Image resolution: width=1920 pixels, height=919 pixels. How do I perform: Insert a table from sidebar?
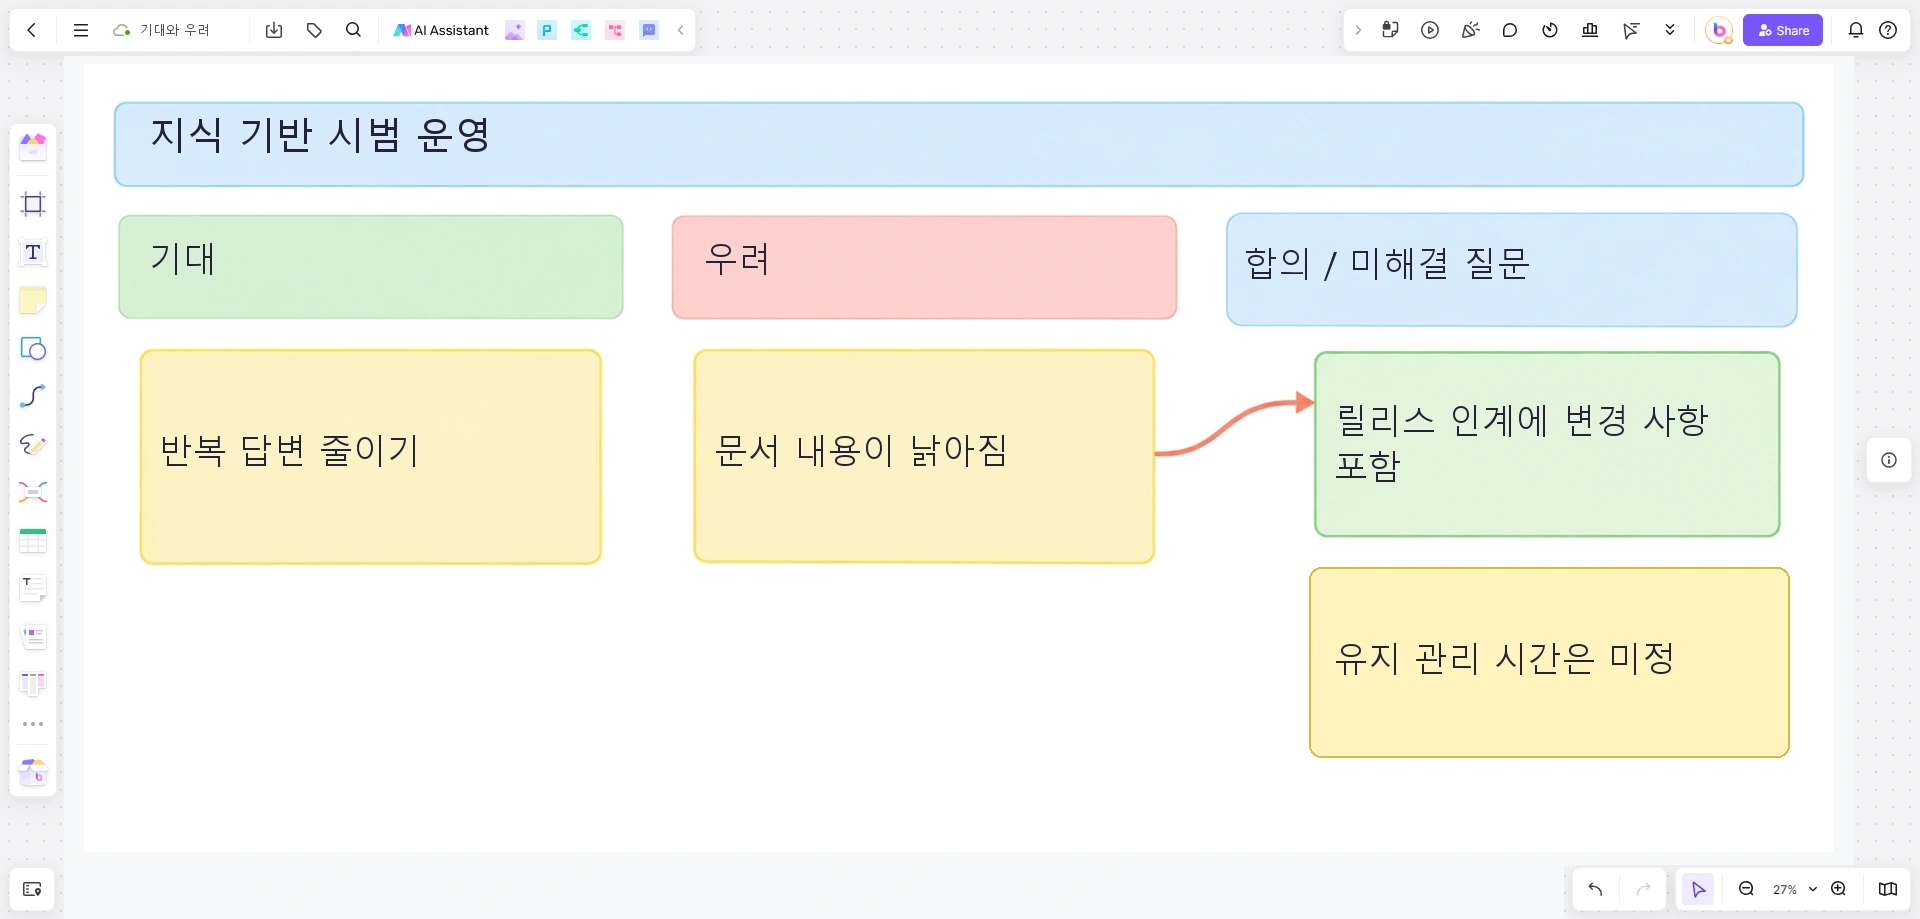33,540
